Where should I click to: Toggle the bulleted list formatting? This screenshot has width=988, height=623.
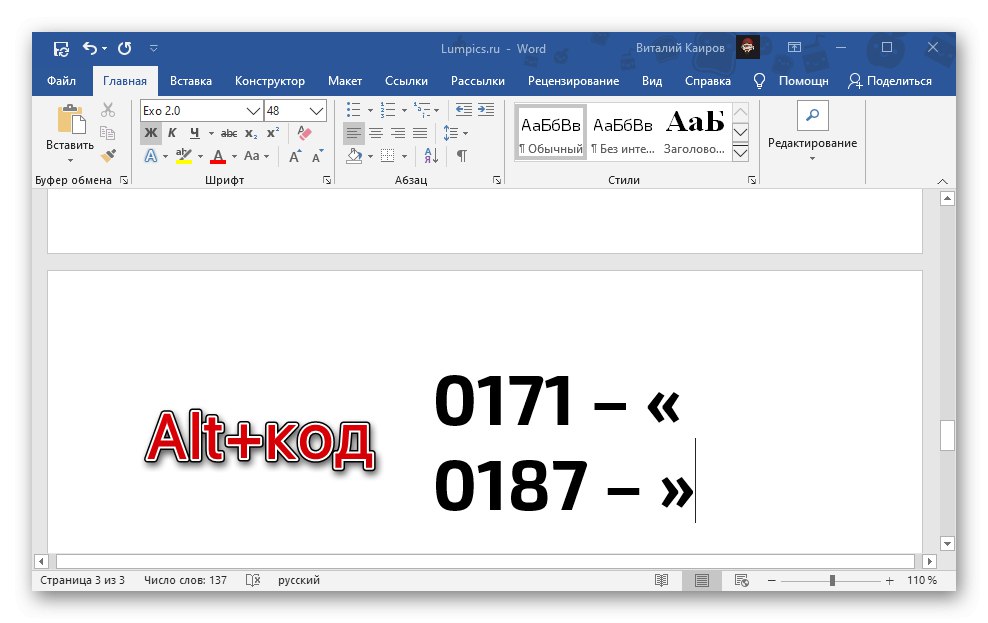click(x=354, y=108)
